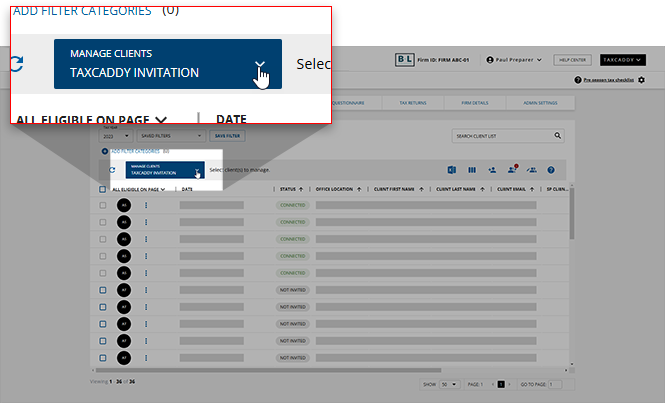Click the Paul Preparer account avatar icon
This screenshot has width=665, height=403.
tap(490, 60)
